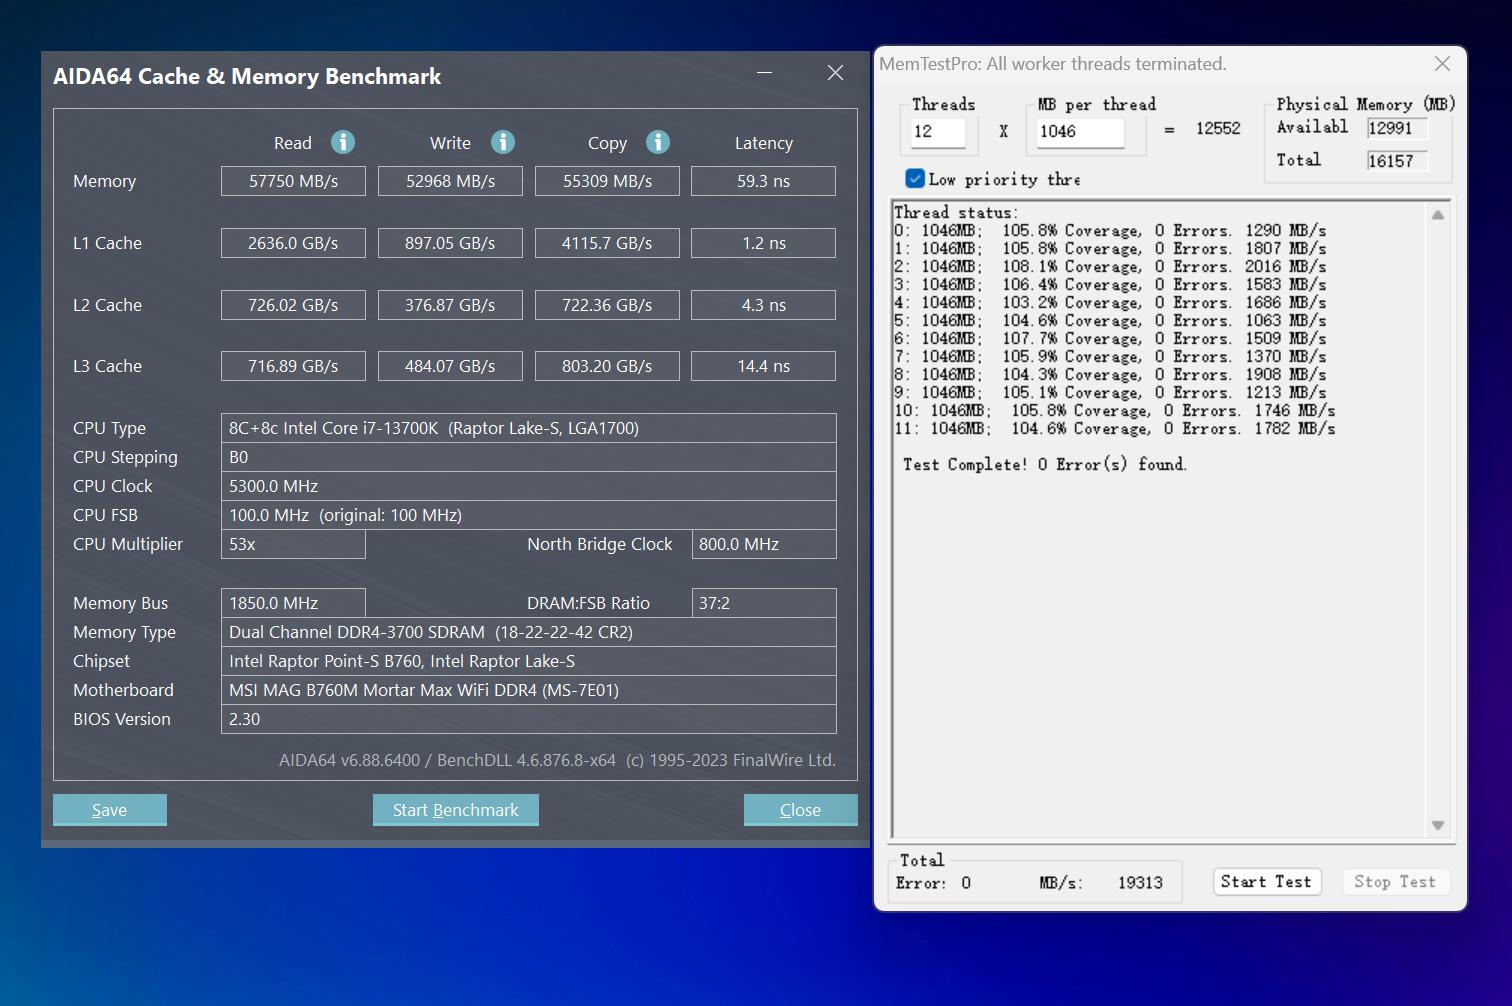Screen dimensions: 1512x1006
Task: Click the Physical Memory Available field
Action: click(x=1396, y=128)
